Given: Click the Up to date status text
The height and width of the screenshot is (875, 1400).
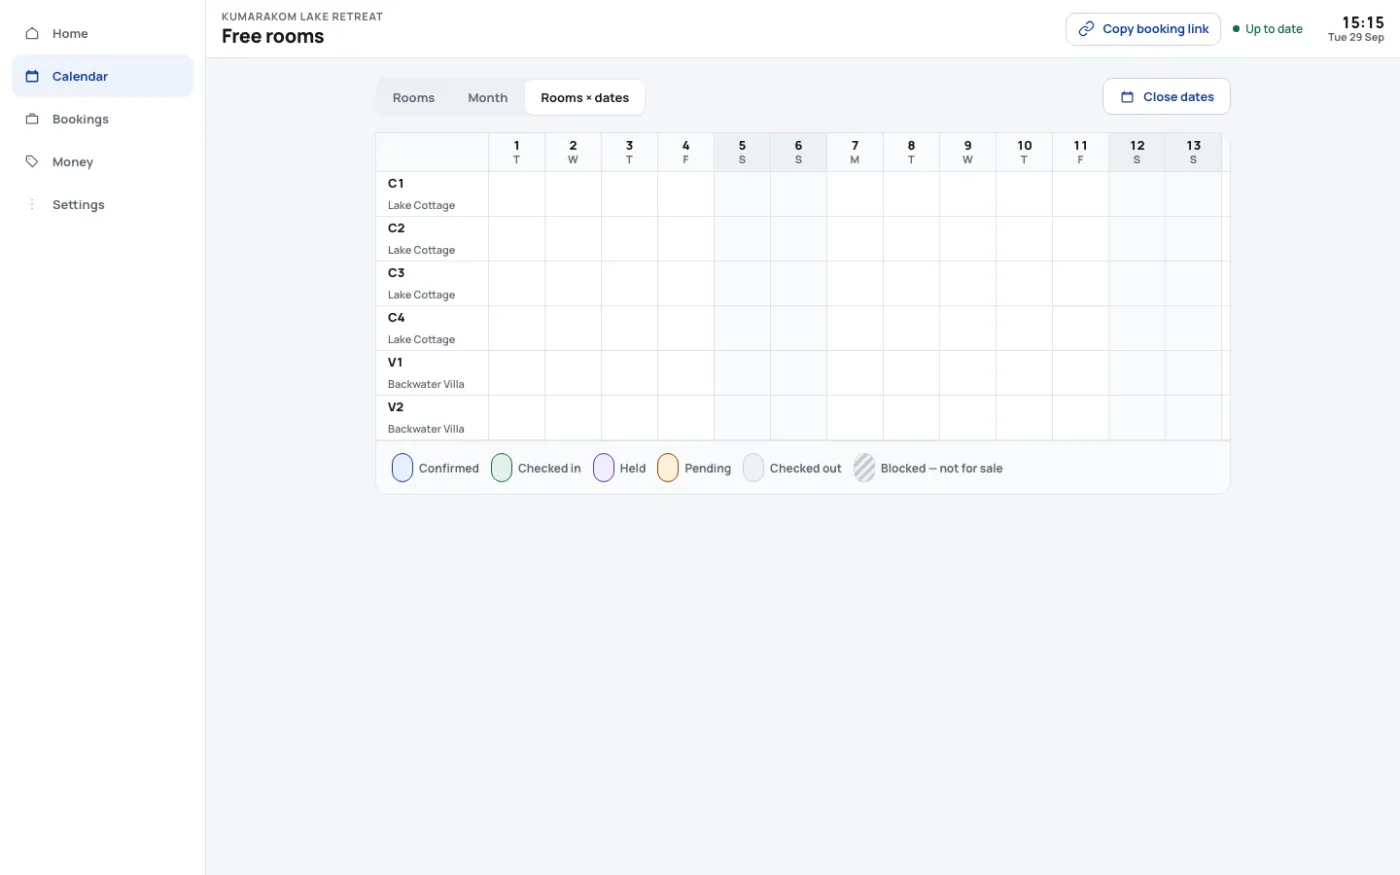Looking at the screenshot, I should (x=1274, y=29).
